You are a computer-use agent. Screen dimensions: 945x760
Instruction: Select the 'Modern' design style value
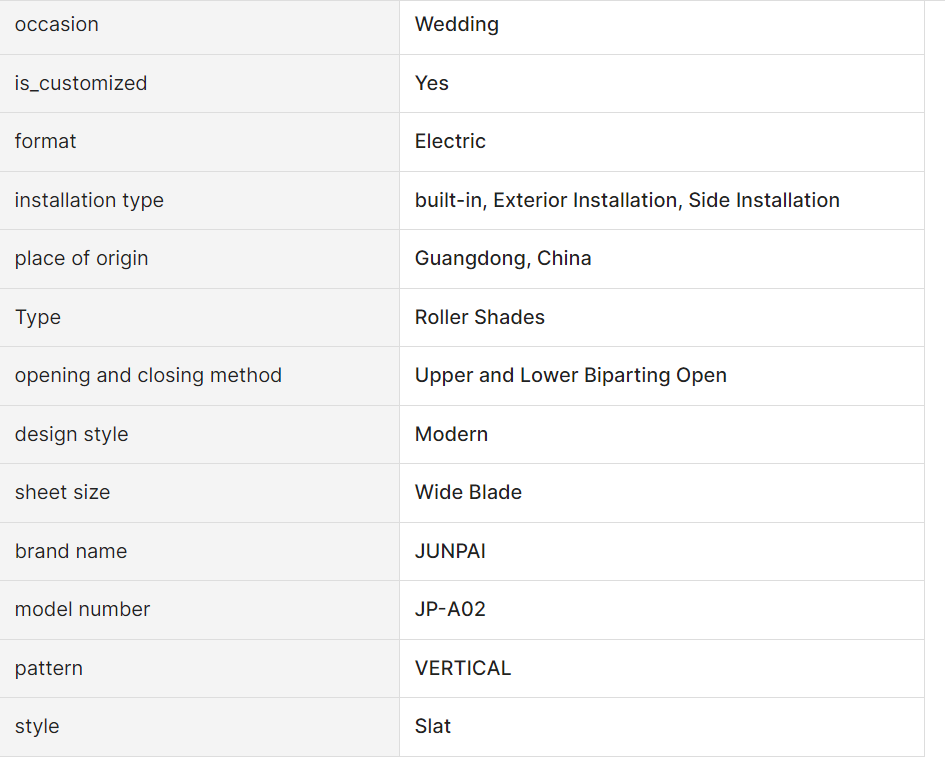(x=451, y=434)
